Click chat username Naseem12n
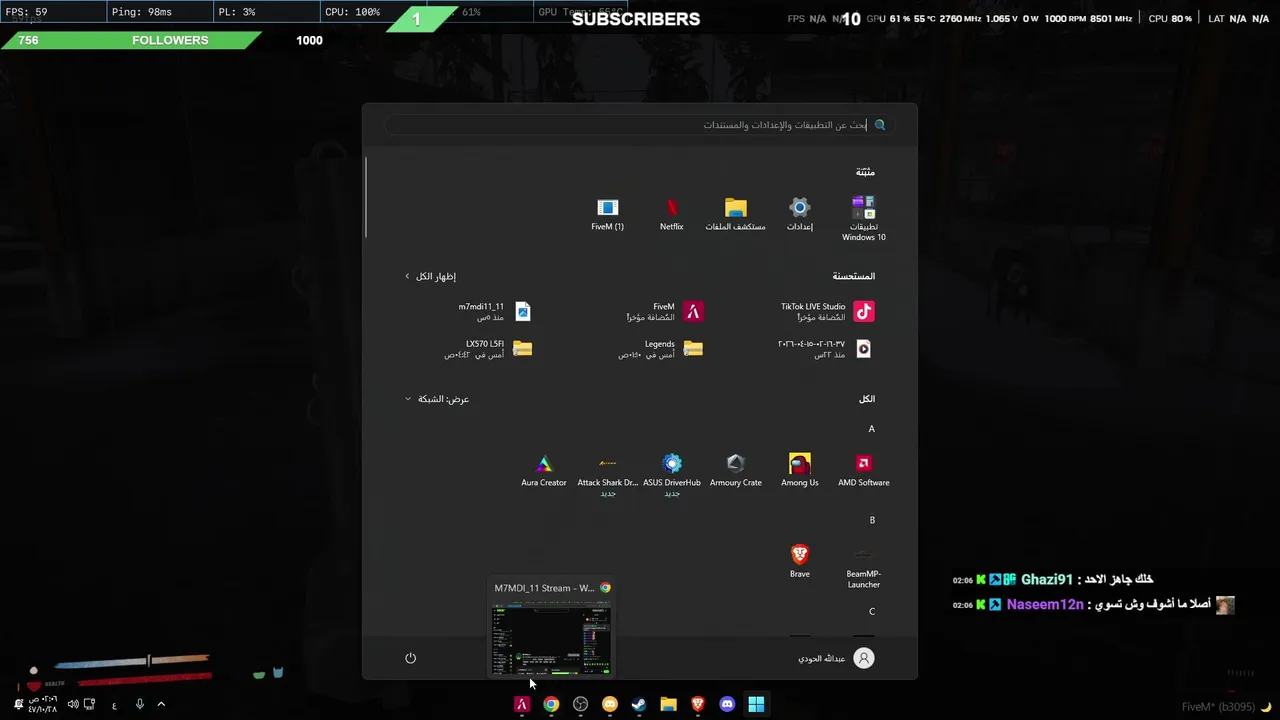 coord(1045,605)
